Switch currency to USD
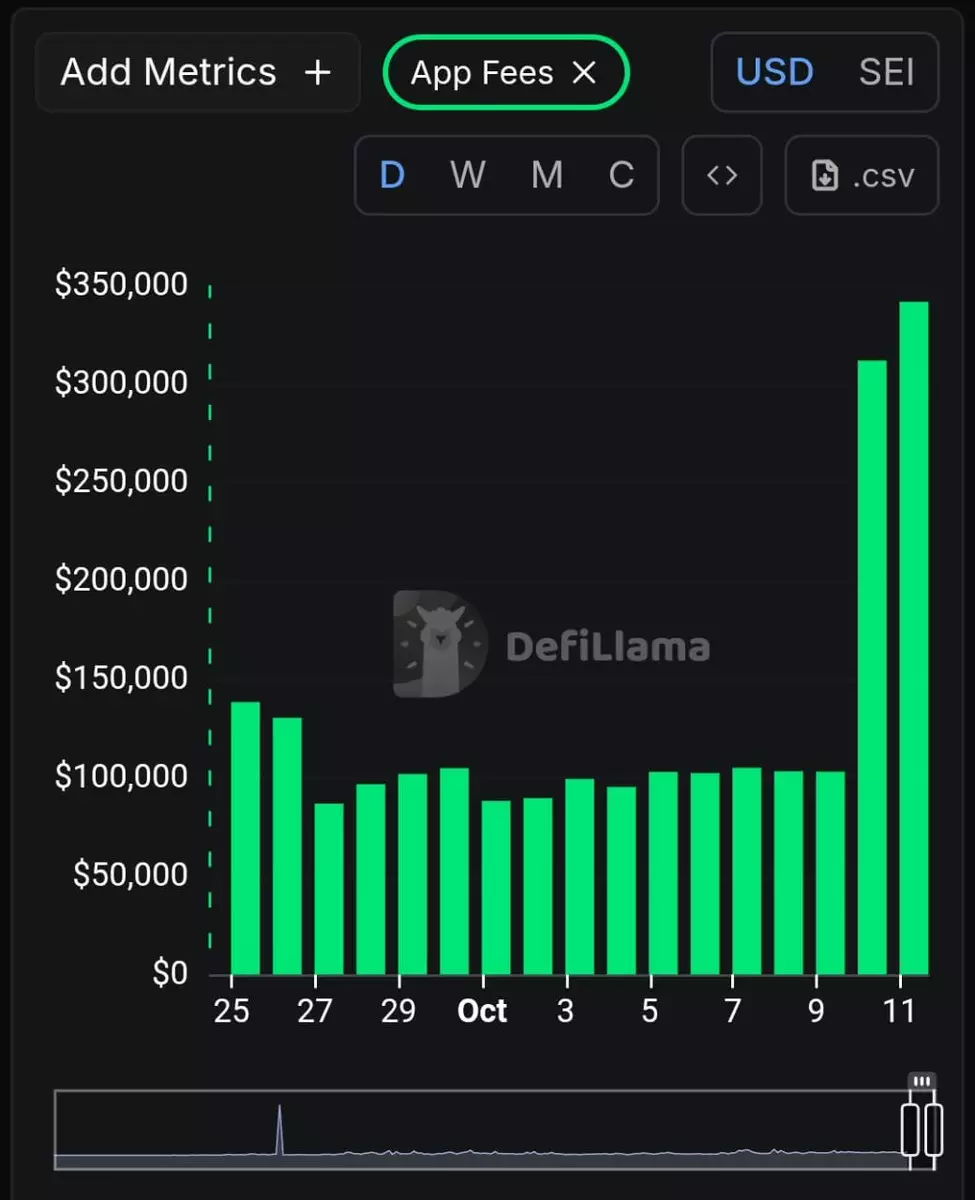 pos(774,73)
